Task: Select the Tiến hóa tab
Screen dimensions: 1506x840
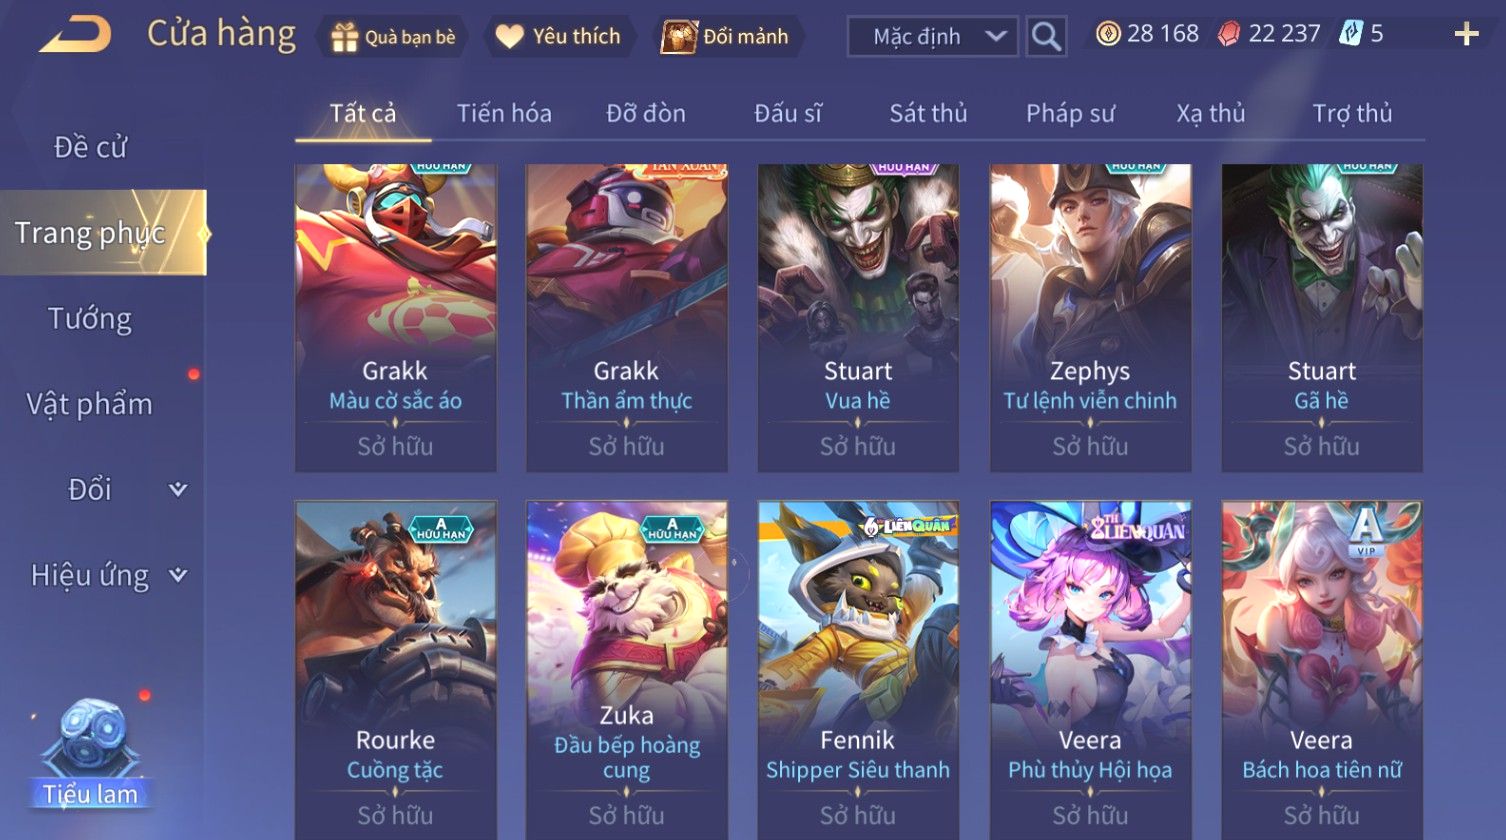Action: [x=504, y=113]
